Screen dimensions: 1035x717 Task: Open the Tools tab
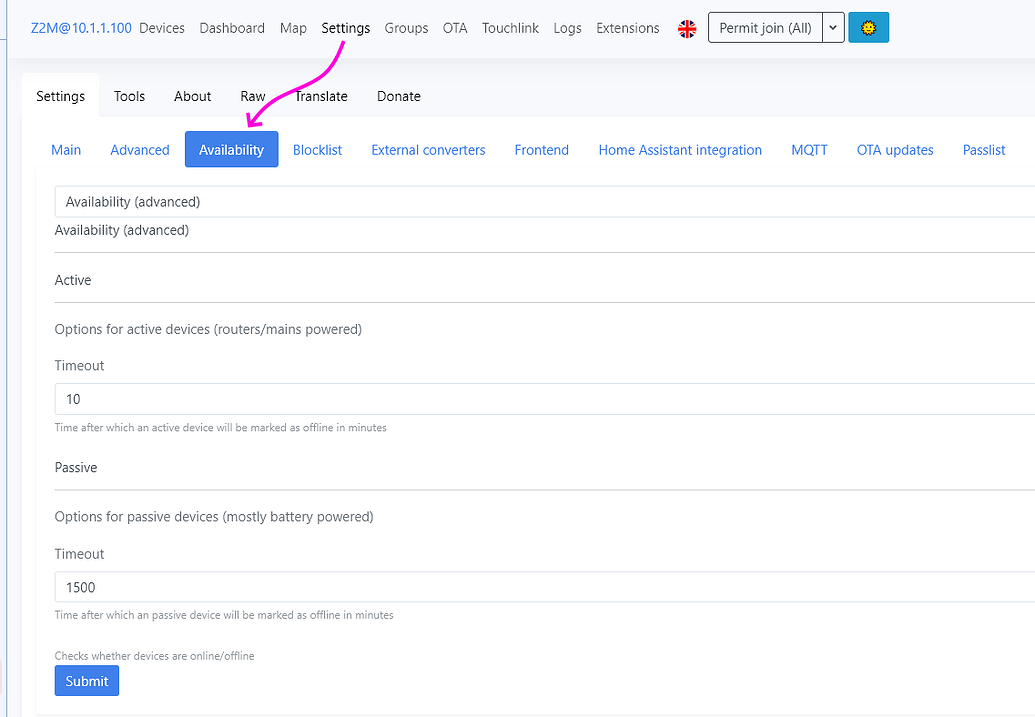click(x=129, y=96)
